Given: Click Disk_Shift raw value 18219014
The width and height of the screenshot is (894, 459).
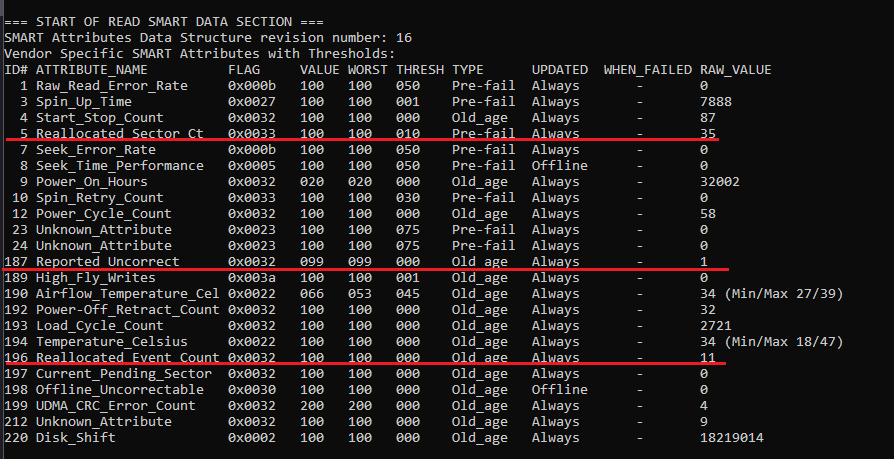Looking at the screenshot, I should pos(732,437).
